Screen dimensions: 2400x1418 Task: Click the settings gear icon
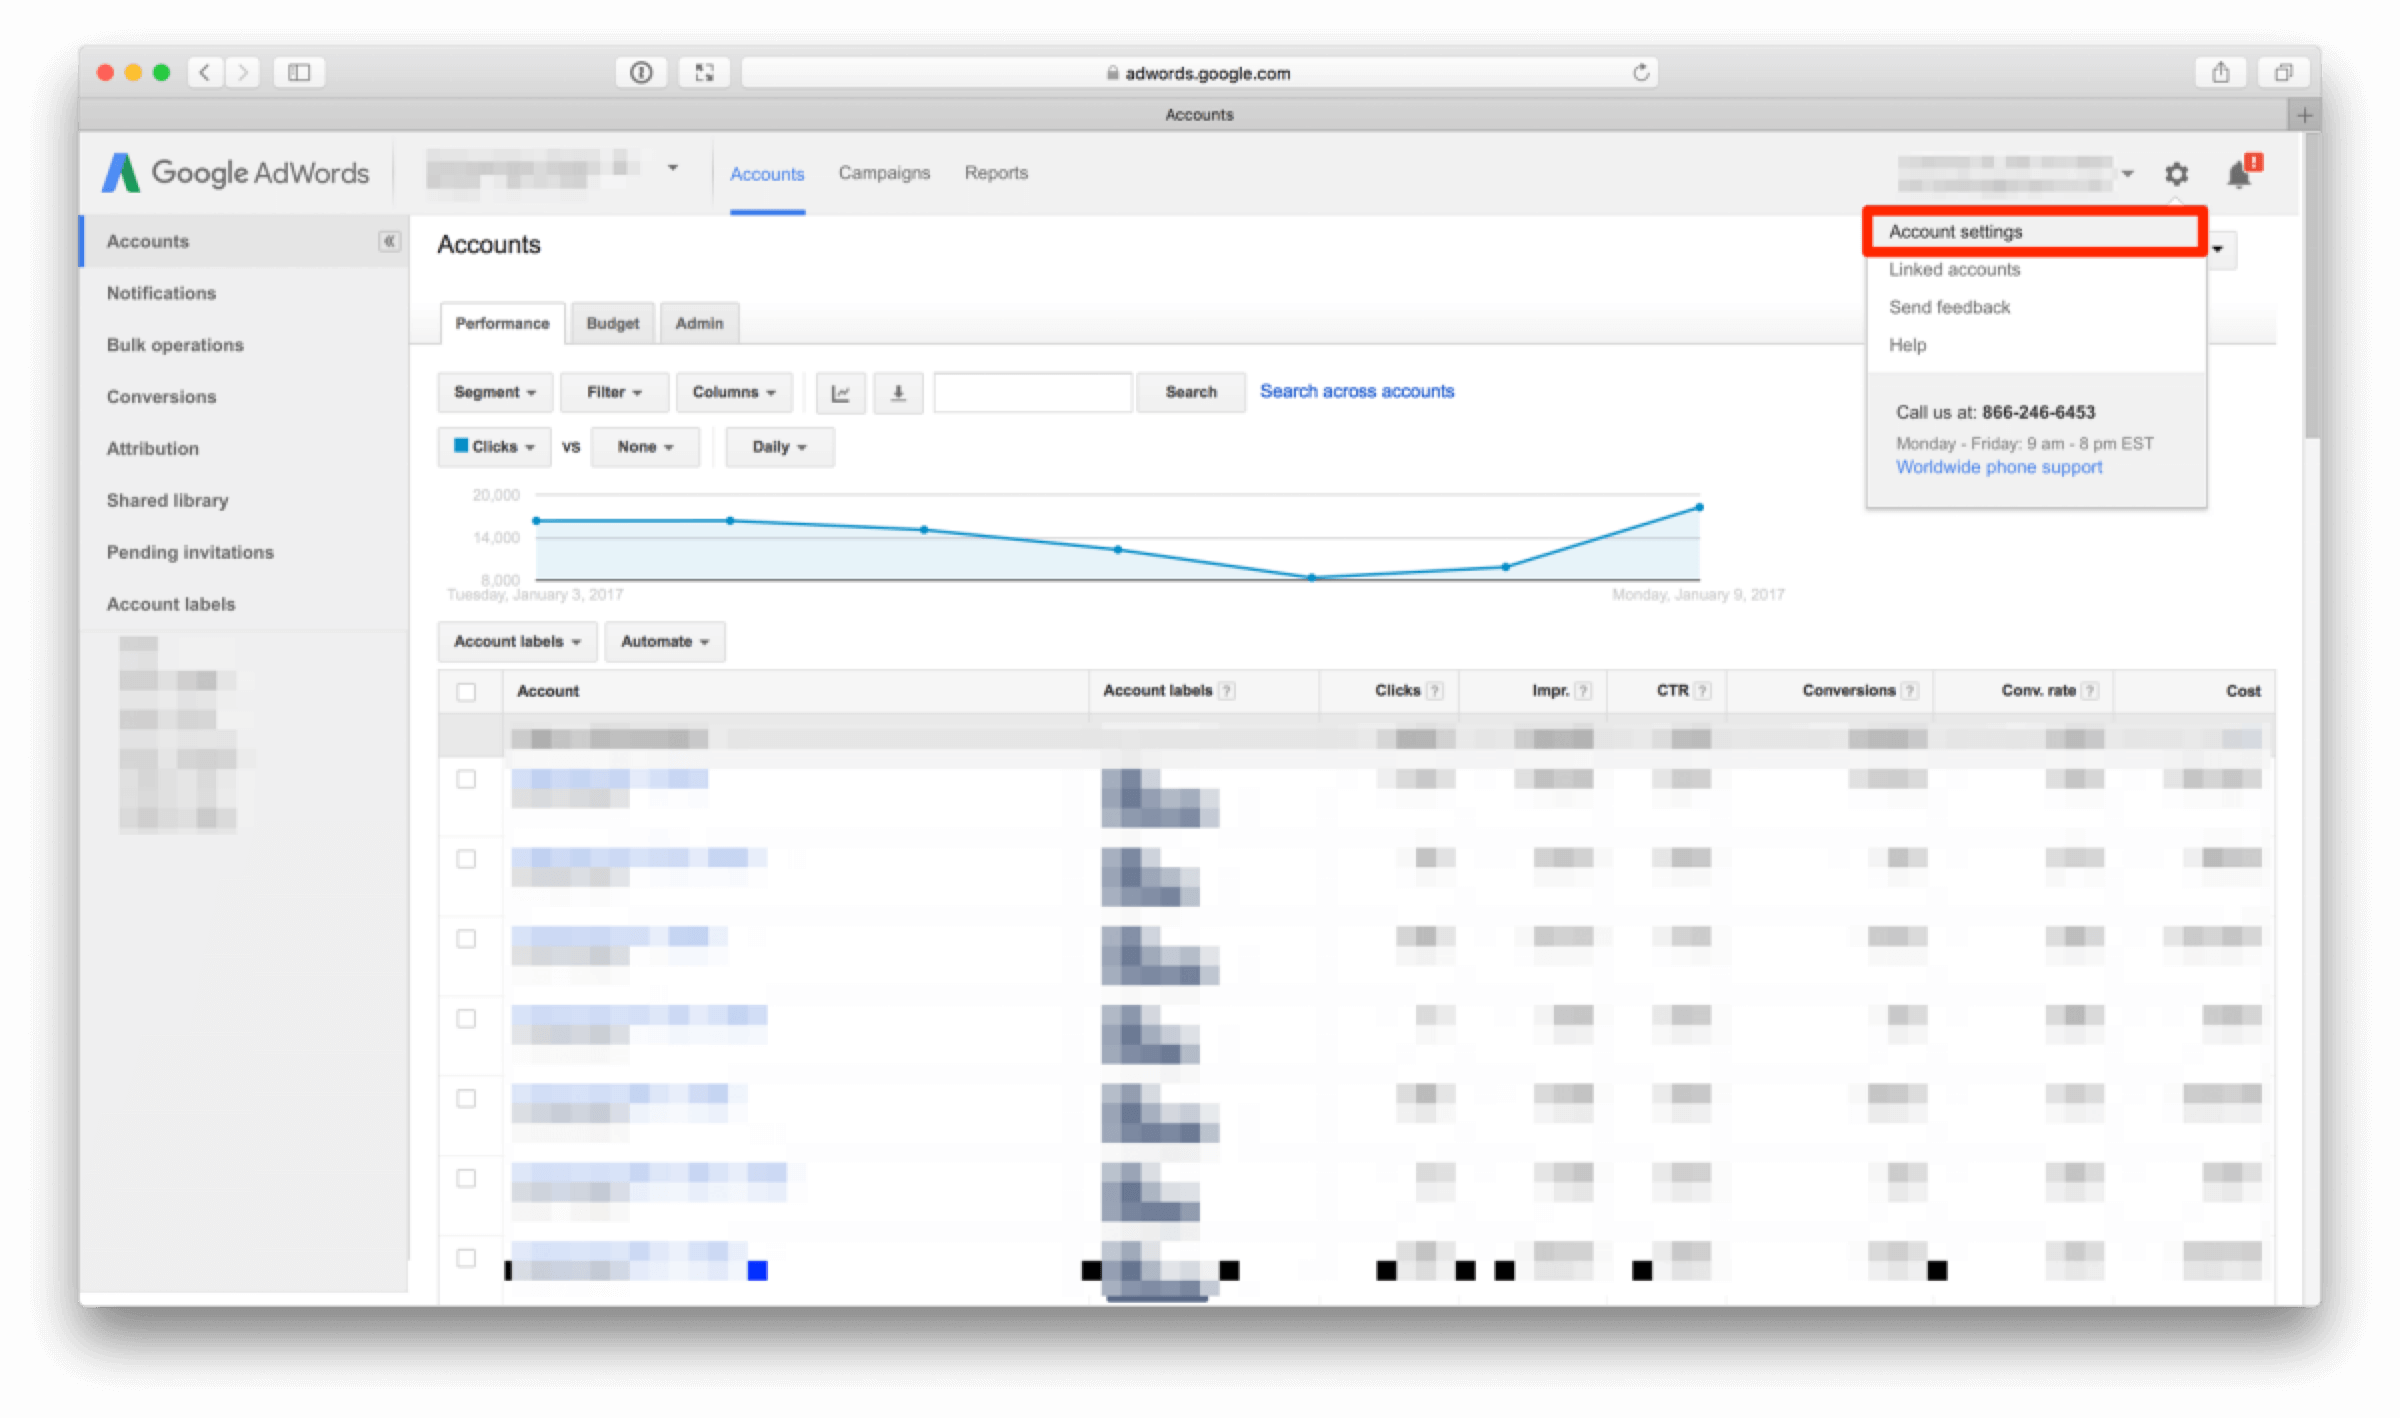tap(2176, 174)
